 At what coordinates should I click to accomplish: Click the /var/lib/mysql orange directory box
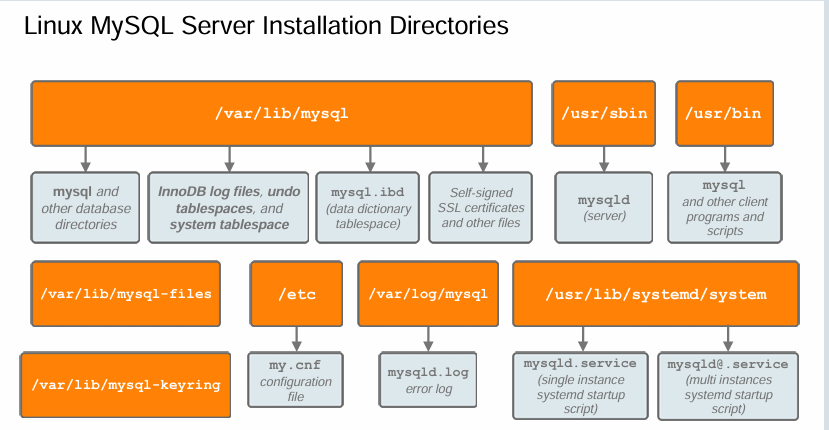pyautogui.click(x=281, y=113)
